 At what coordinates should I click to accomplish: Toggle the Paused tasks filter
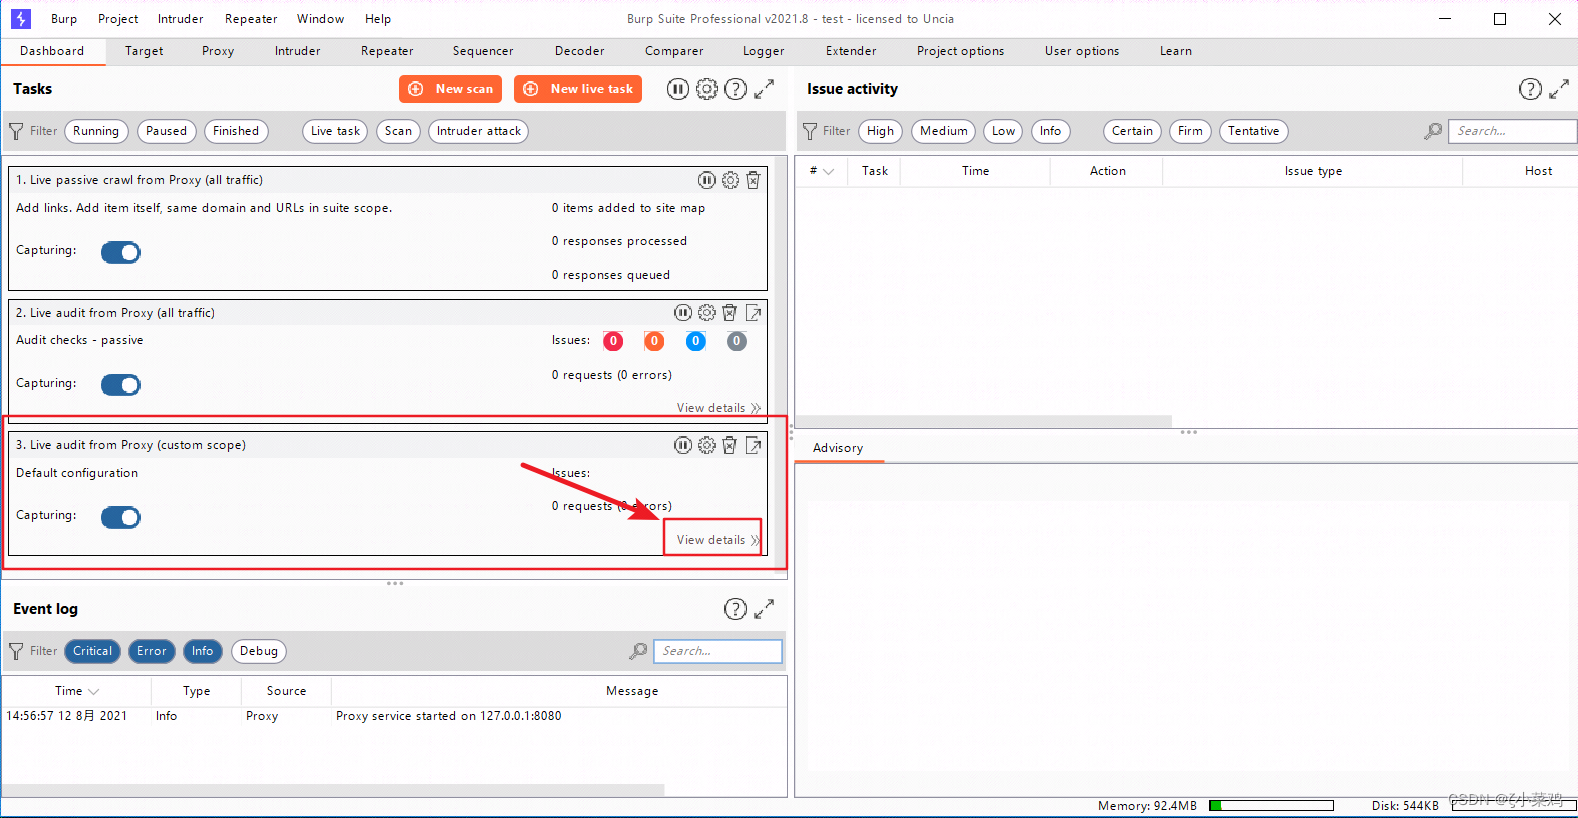pyautogui.click(x=167, y=131)
